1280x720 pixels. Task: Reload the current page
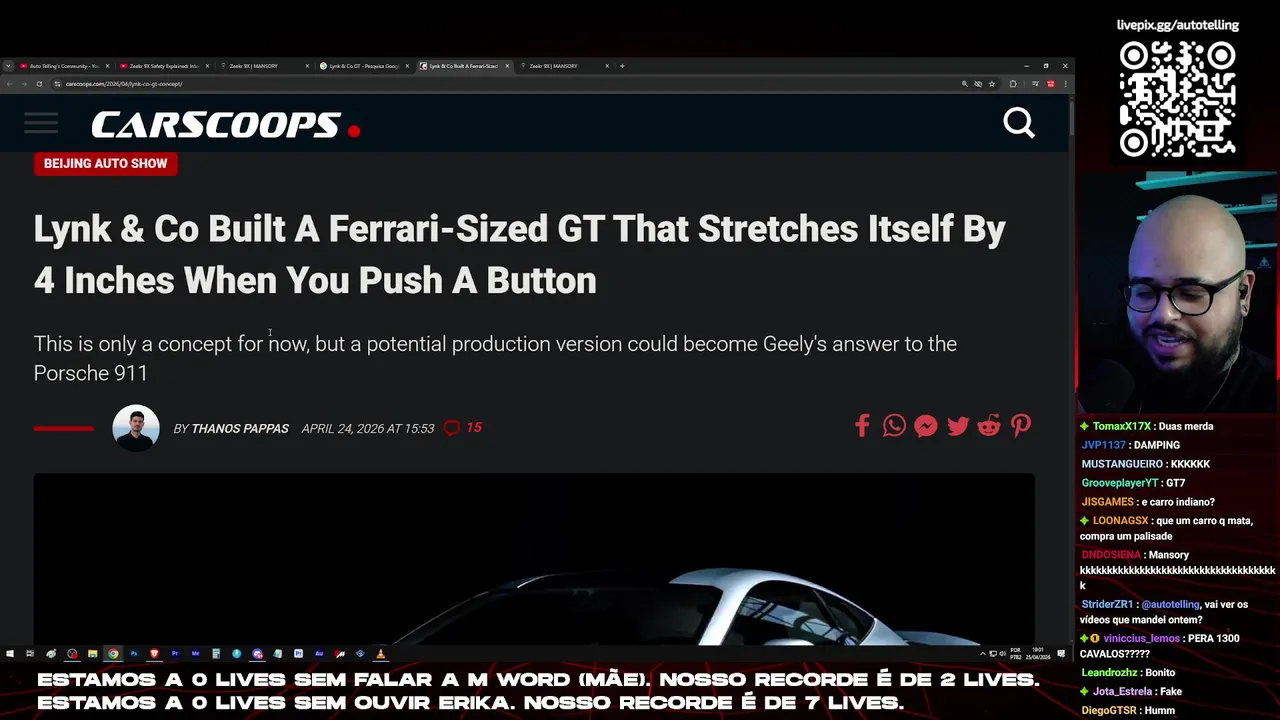(x=39, y=84)
